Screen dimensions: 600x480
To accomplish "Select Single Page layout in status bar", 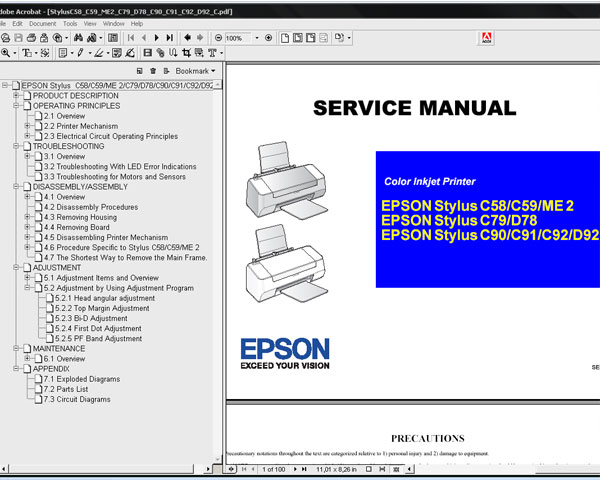I will pos(368,469).
